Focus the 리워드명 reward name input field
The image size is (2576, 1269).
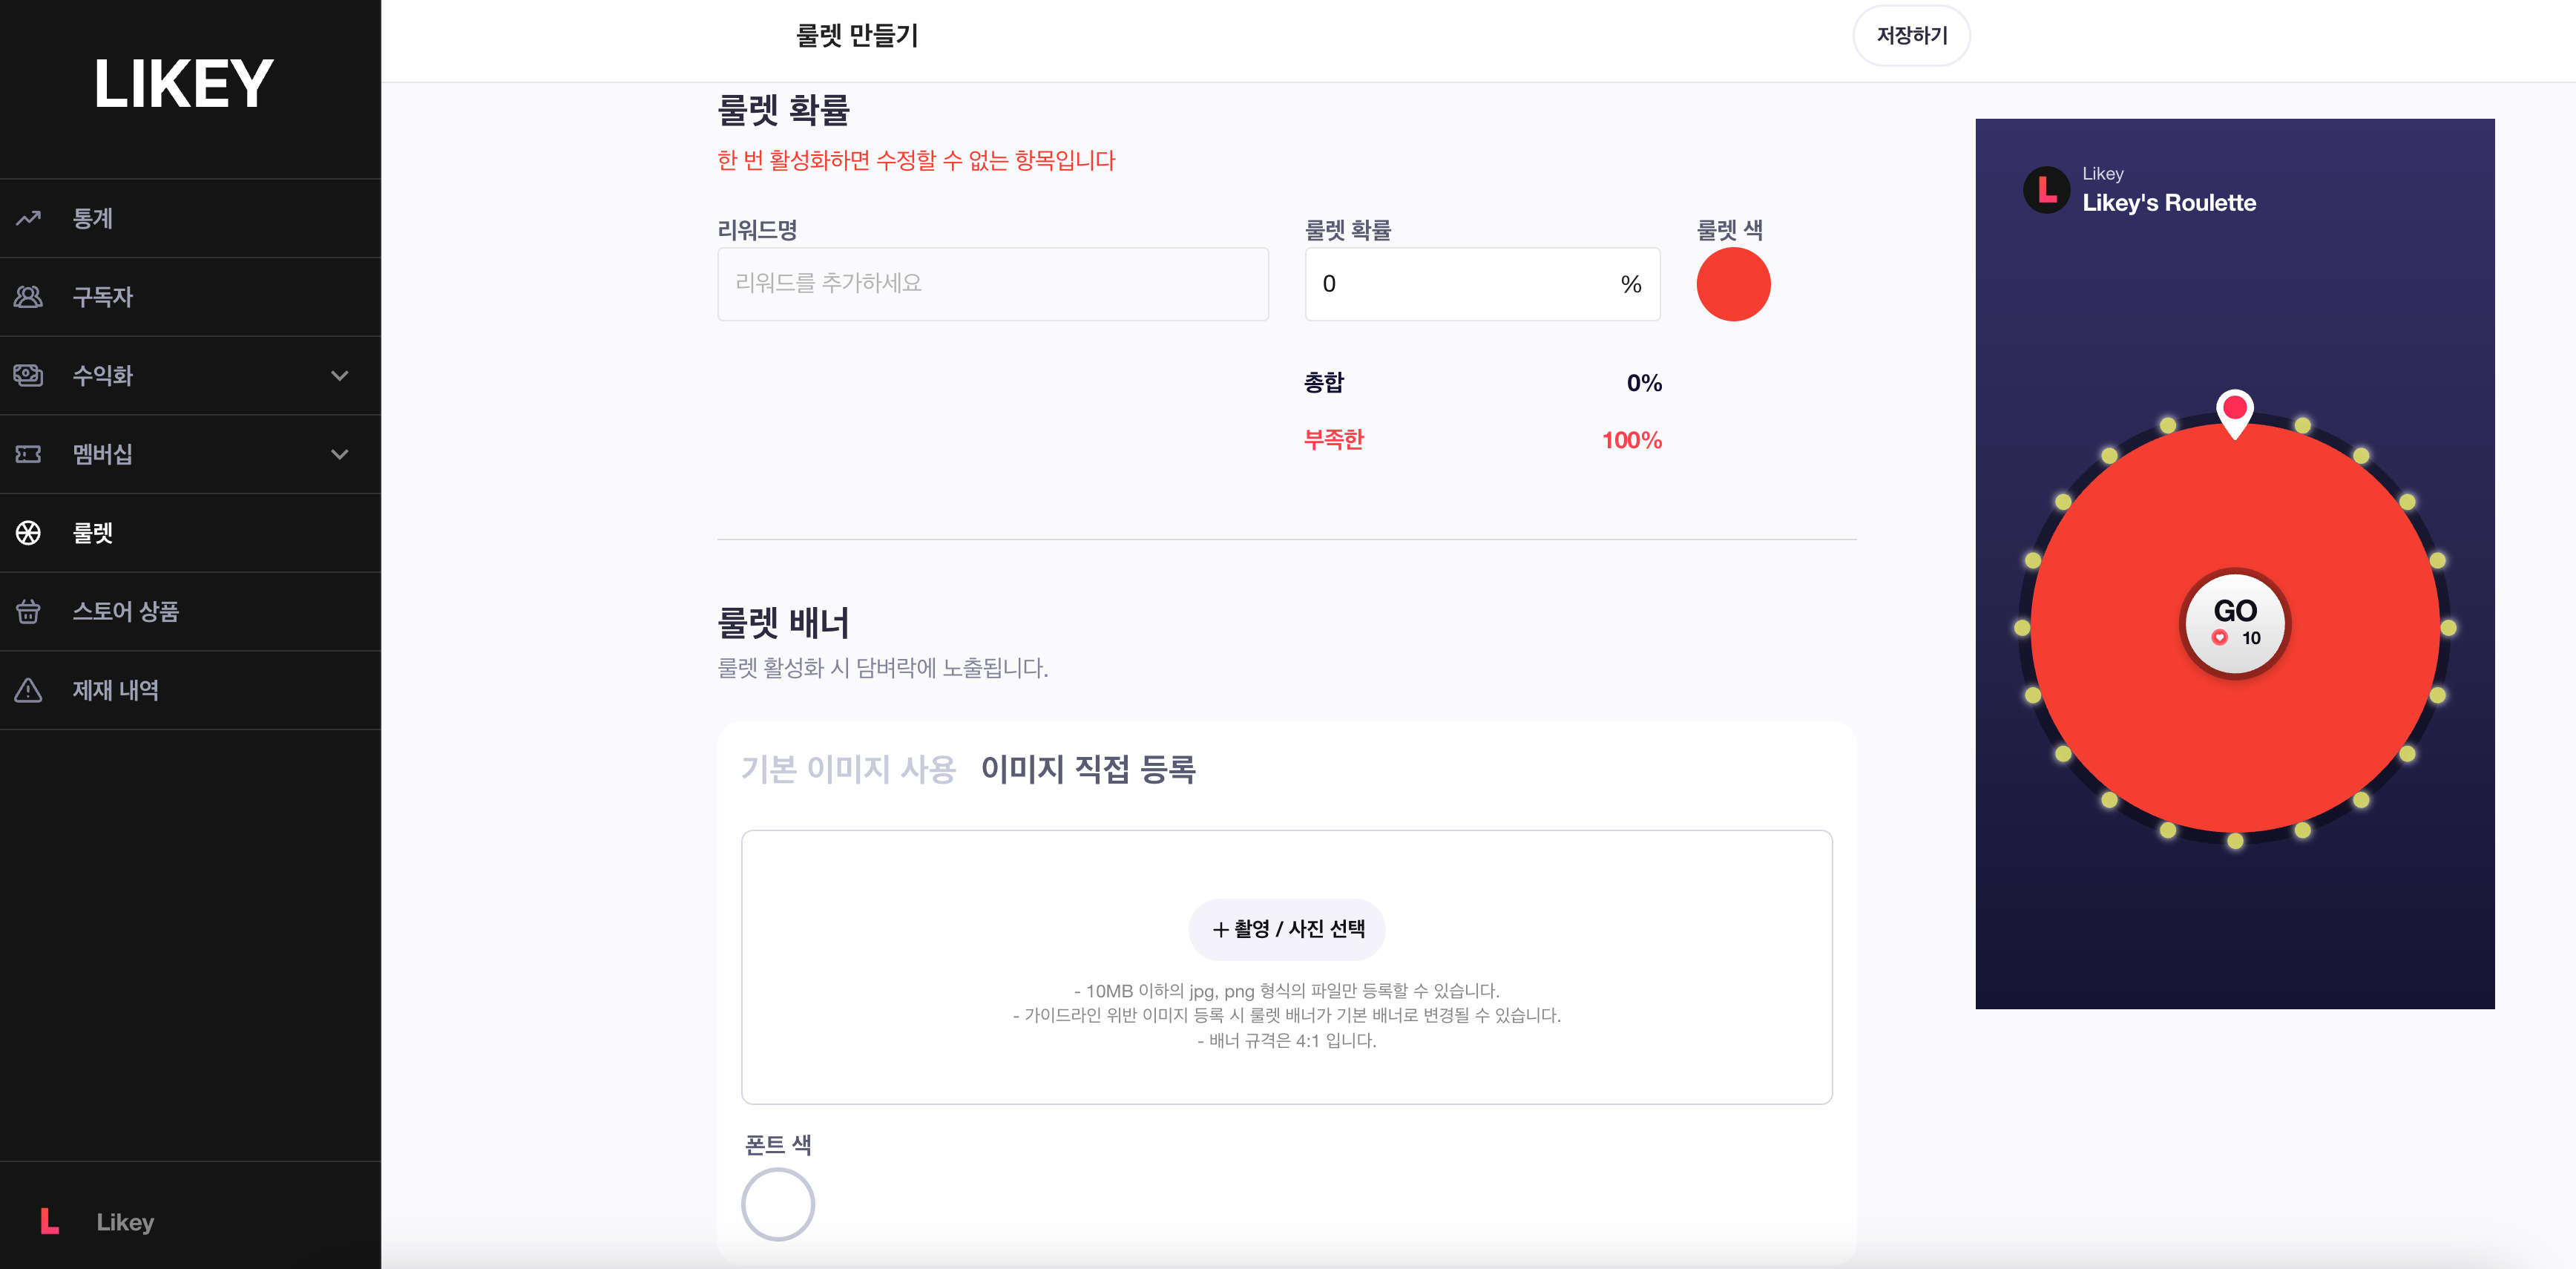[992, 284]
